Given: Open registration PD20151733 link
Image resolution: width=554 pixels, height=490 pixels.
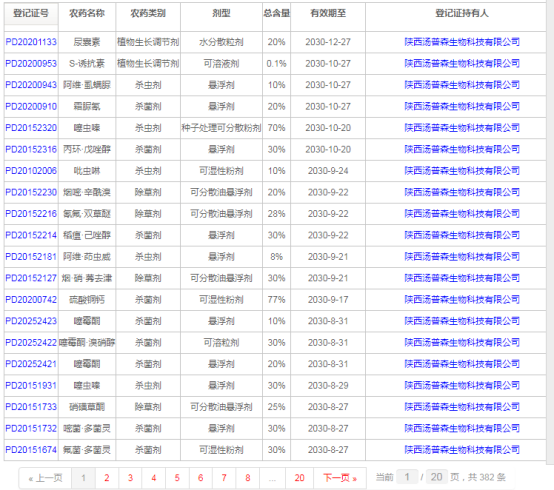Looking at the screenshot, I should click(x=31, y=407).
